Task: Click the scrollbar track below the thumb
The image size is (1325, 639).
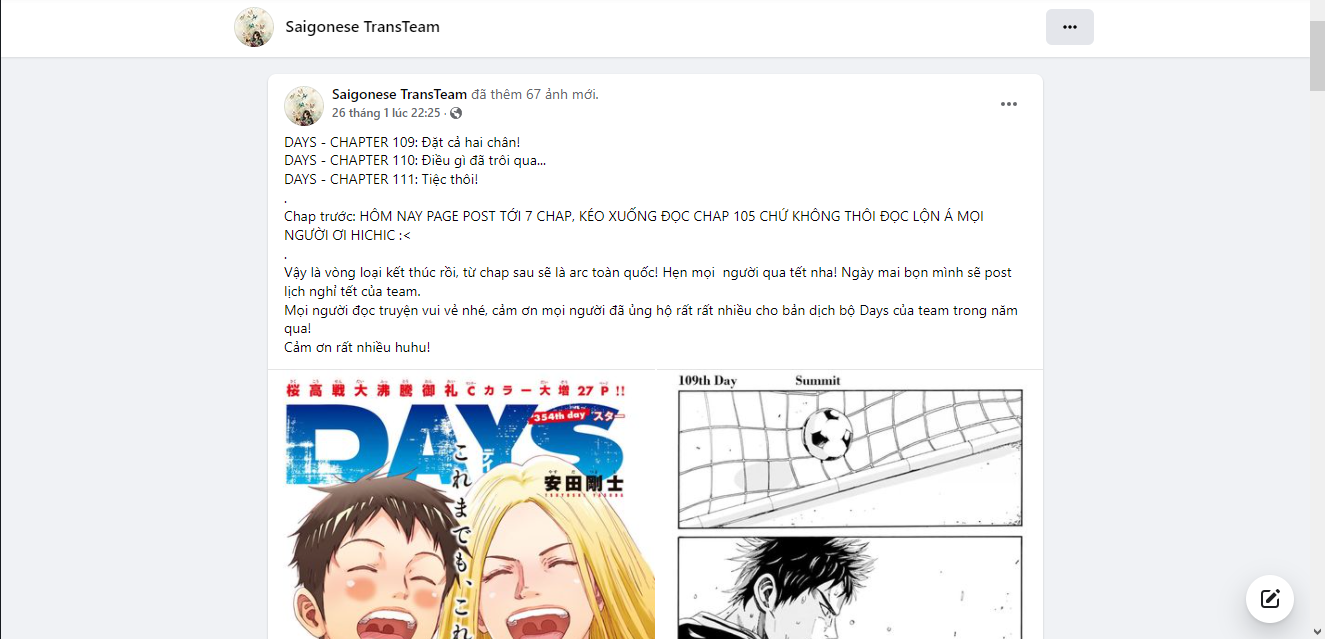Action: coord(1317,360)
